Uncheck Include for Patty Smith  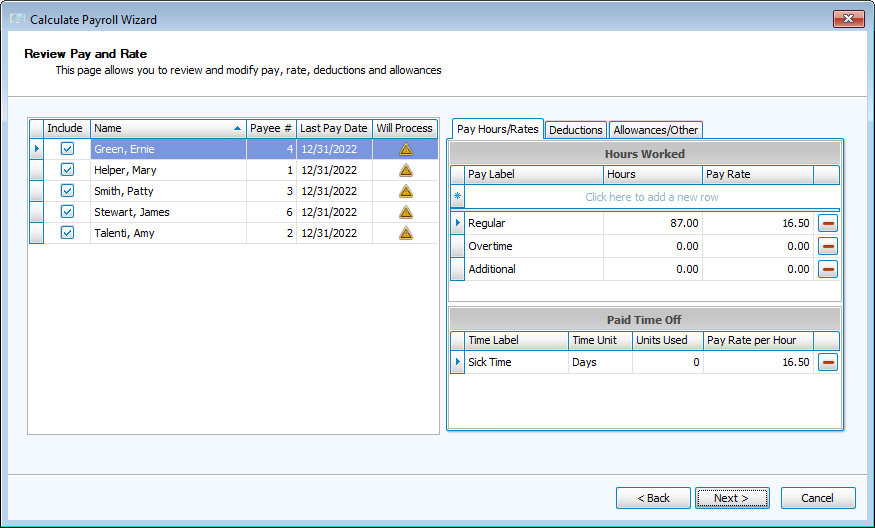[67, 191]
